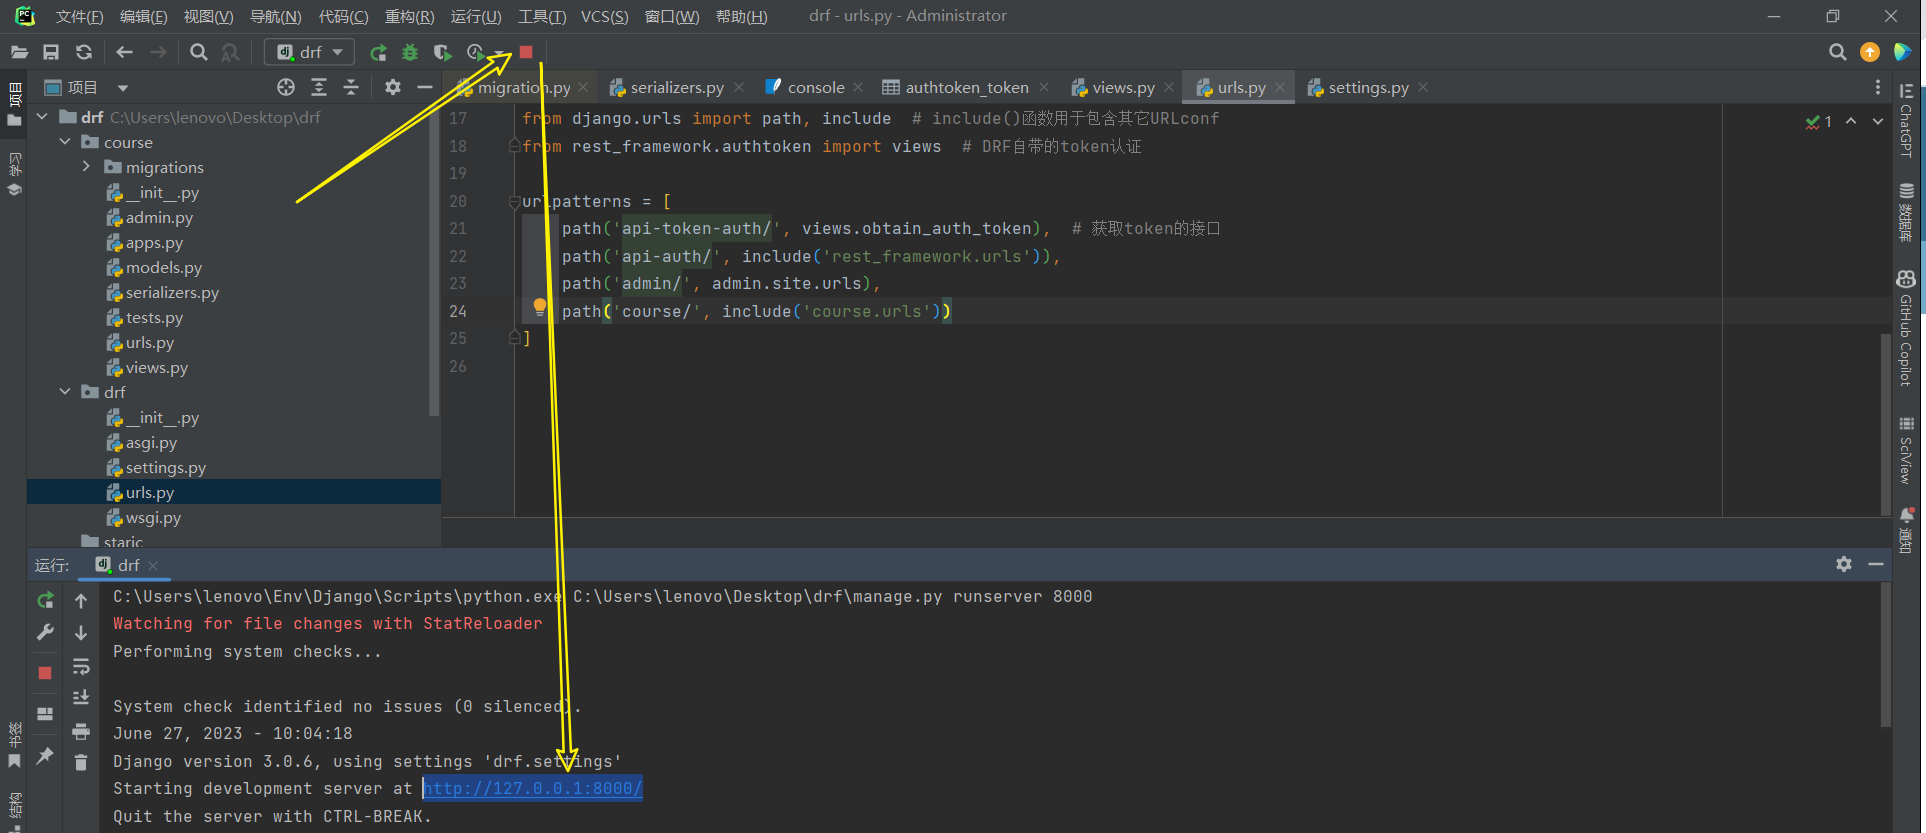Open the VCS(S) menu

click(604, 16)
